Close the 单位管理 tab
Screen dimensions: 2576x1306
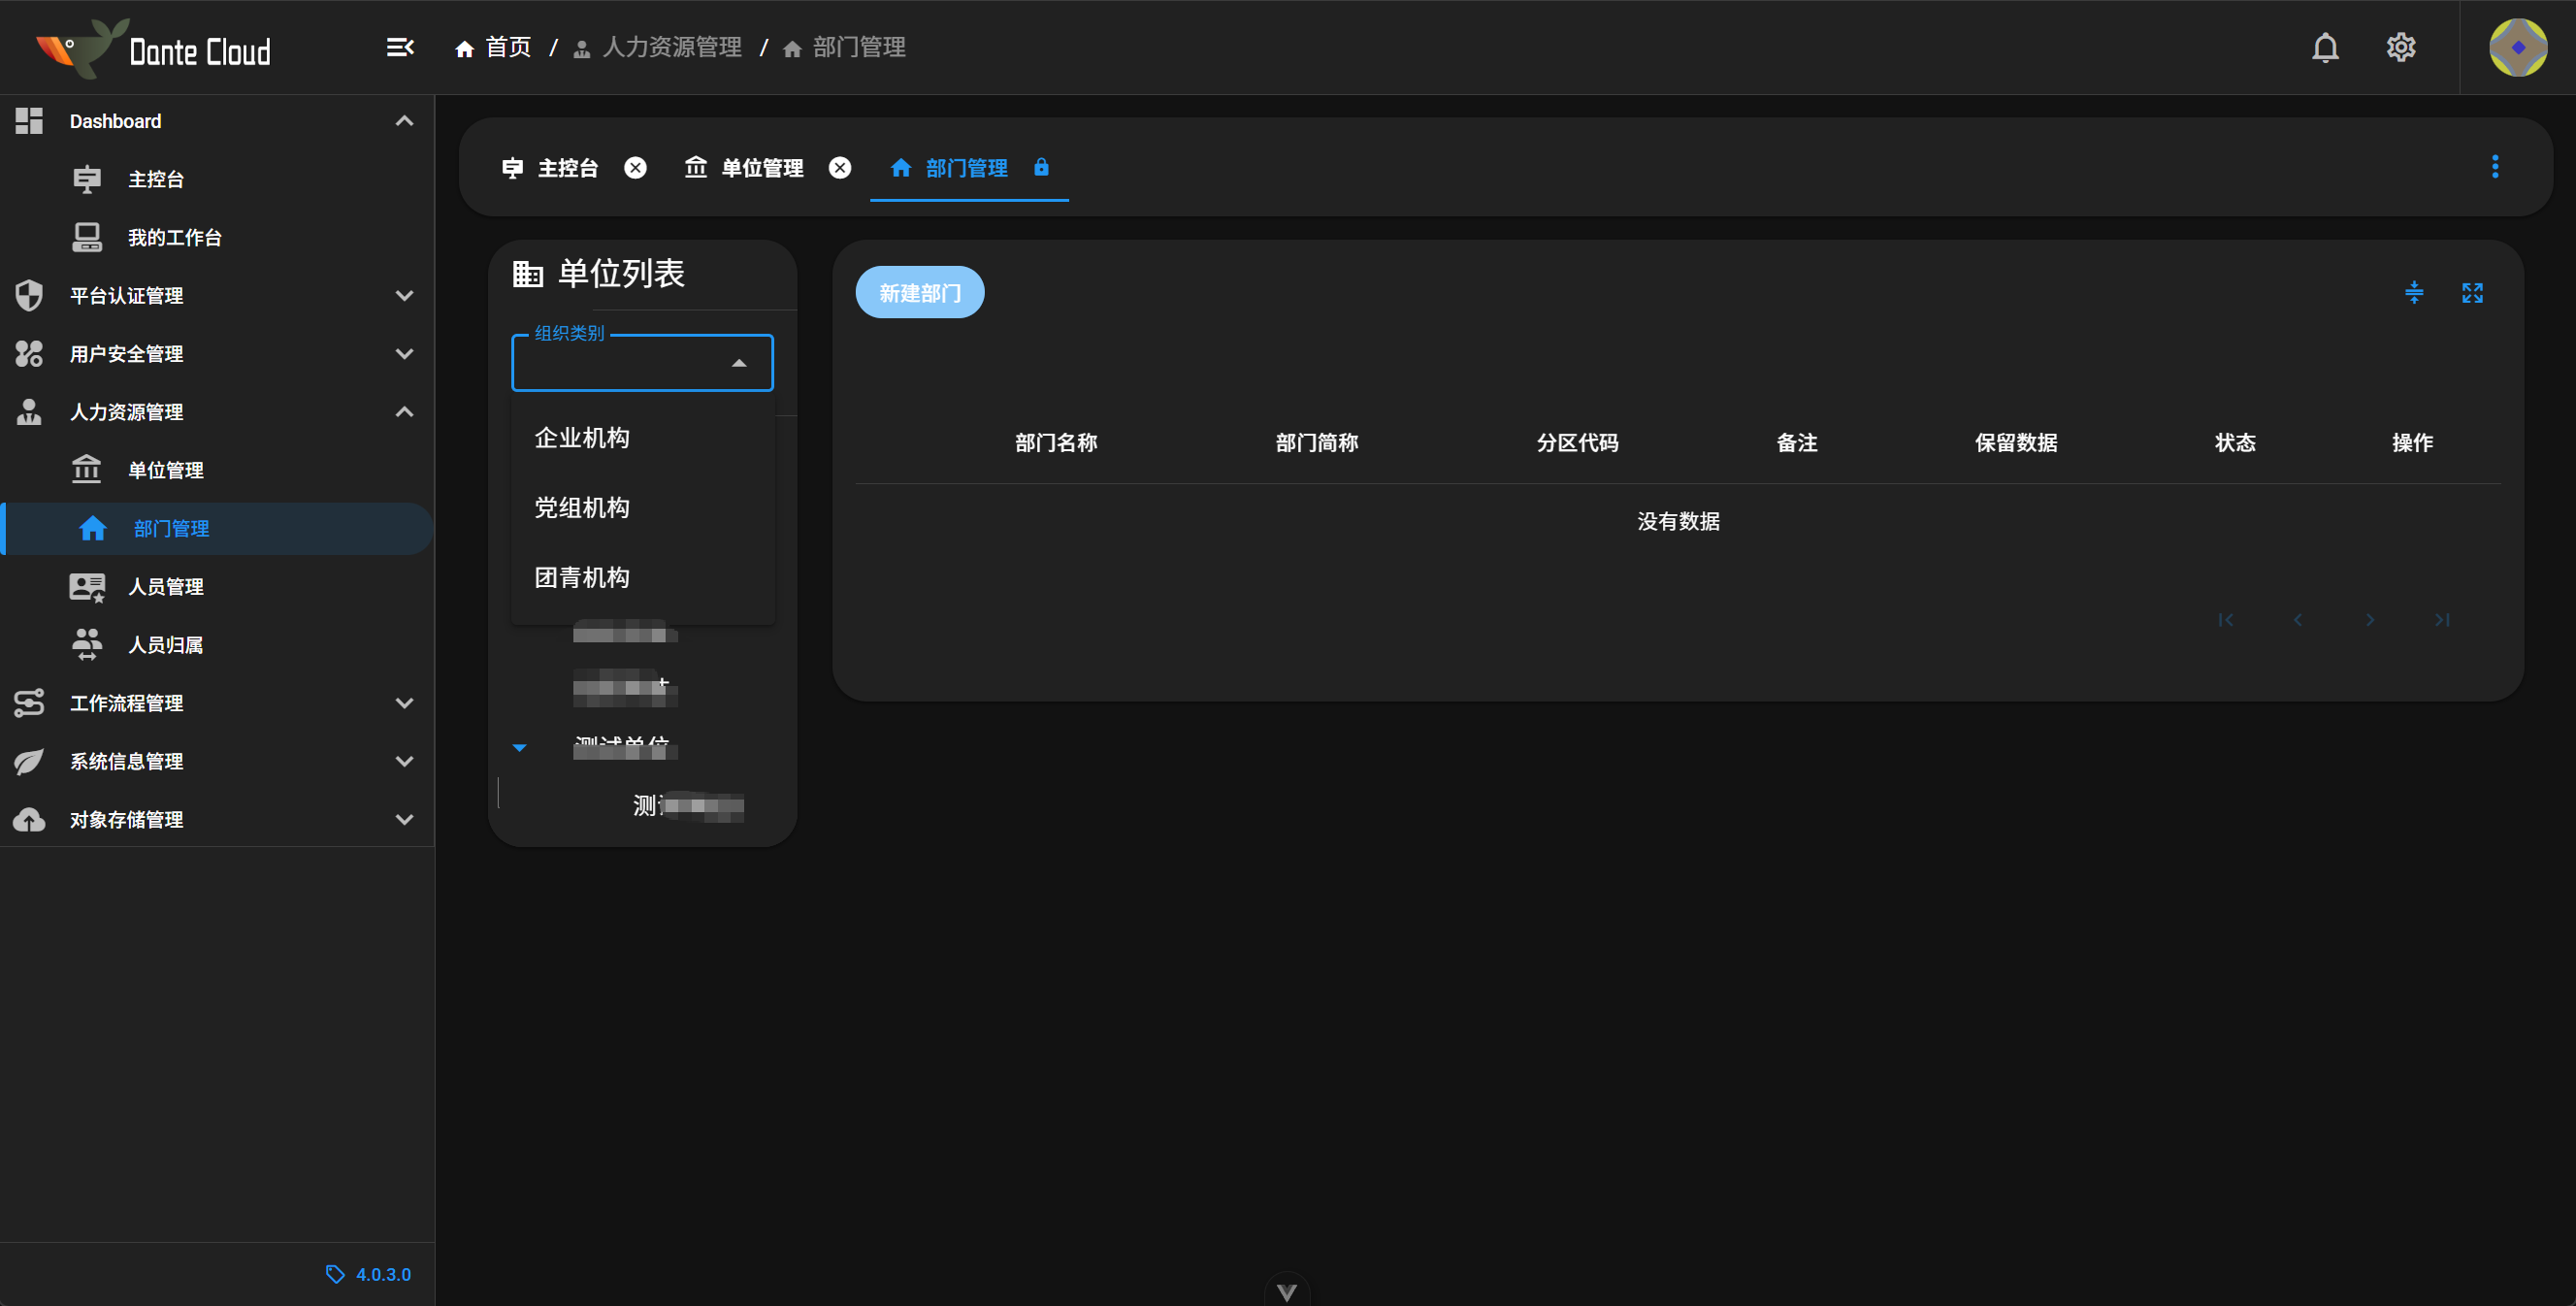coord(840,168)
